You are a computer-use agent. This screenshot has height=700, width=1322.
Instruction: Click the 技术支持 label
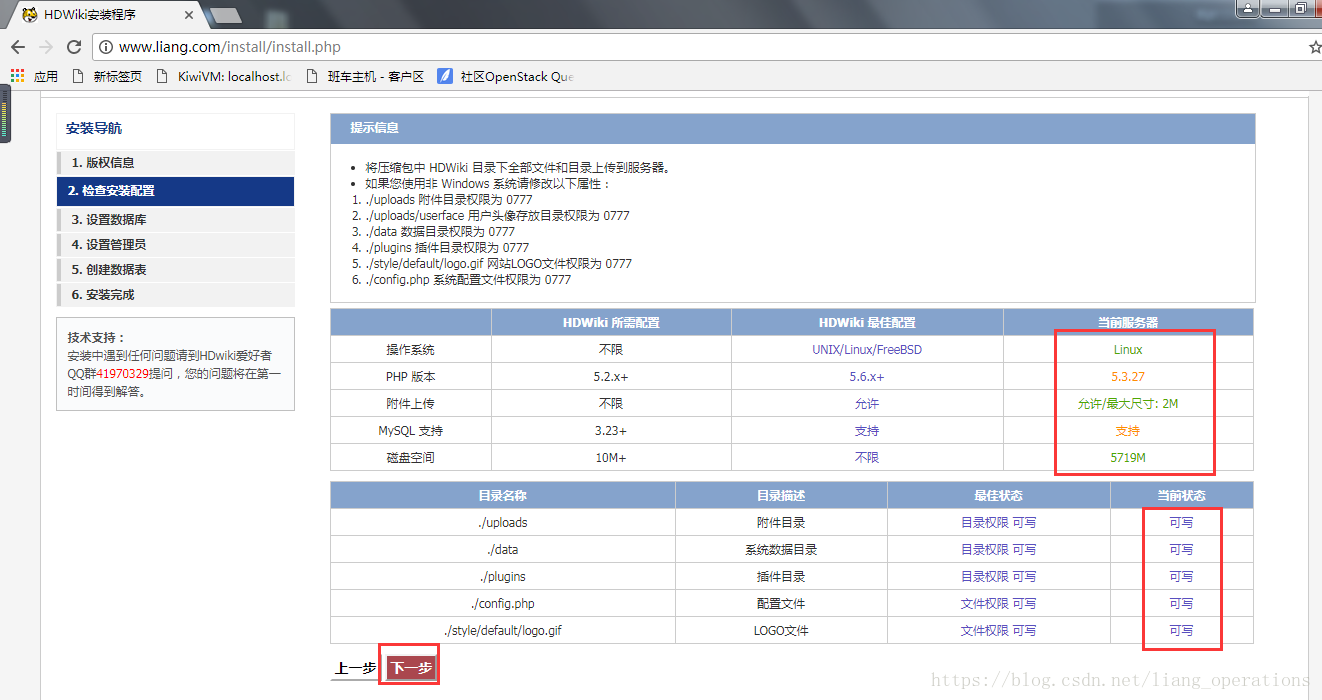point(96,338)
